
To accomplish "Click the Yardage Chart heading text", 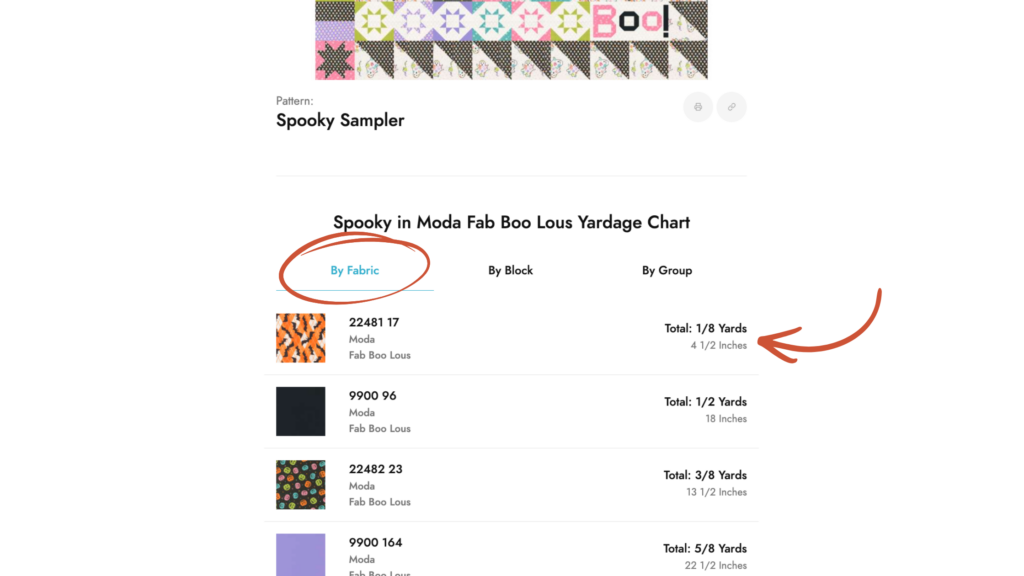I will pos(511,222).
